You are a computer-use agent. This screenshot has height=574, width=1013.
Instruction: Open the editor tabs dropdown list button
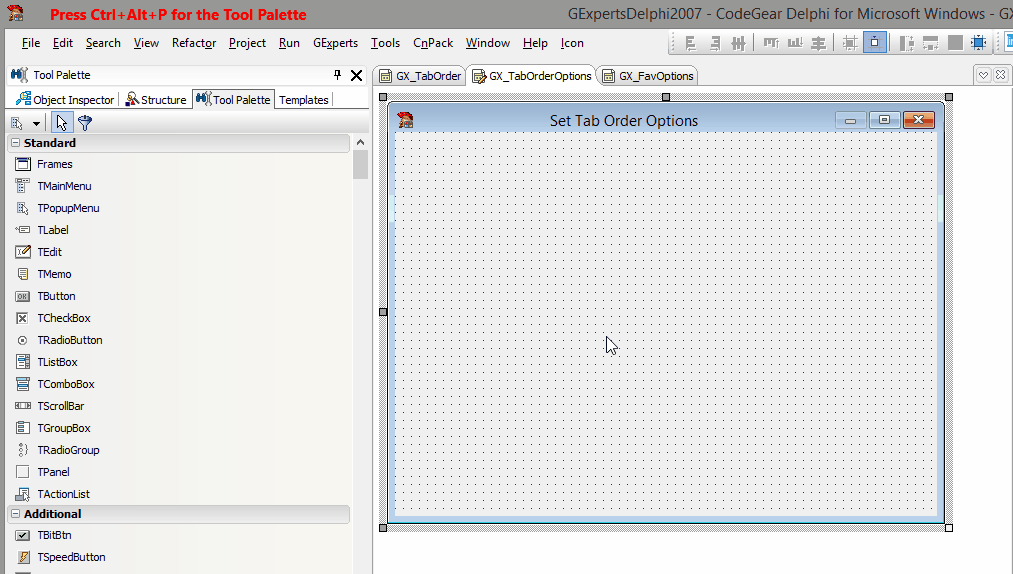(983, 75)
